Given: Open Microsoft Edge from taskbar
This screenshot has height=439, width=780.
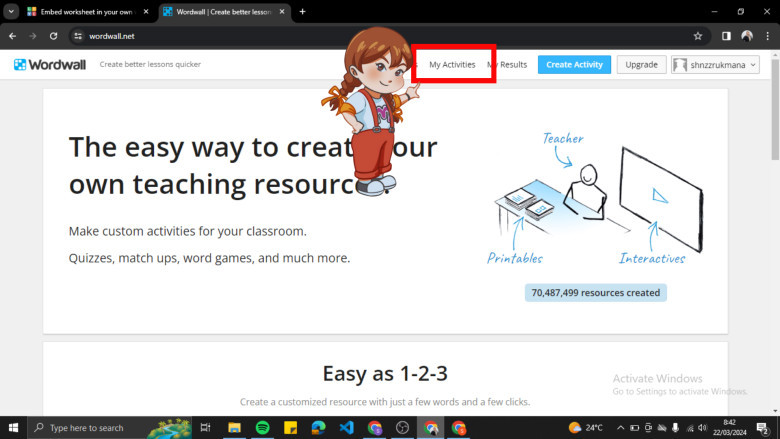Looking at the screenshot, I should (318, 428).
